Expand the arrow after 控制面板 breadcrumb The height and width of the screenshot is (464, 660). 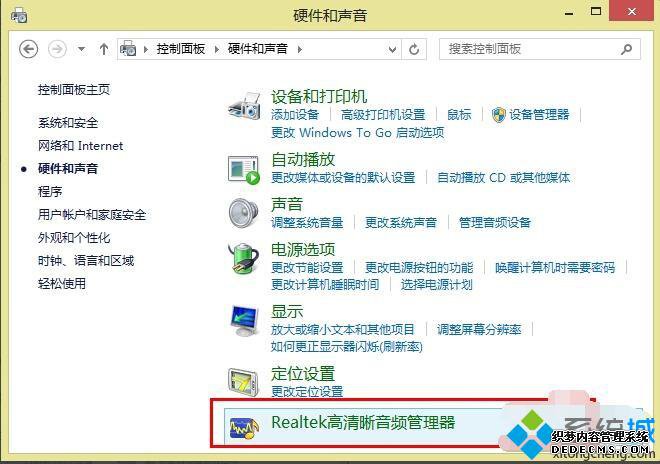point(217,49)
